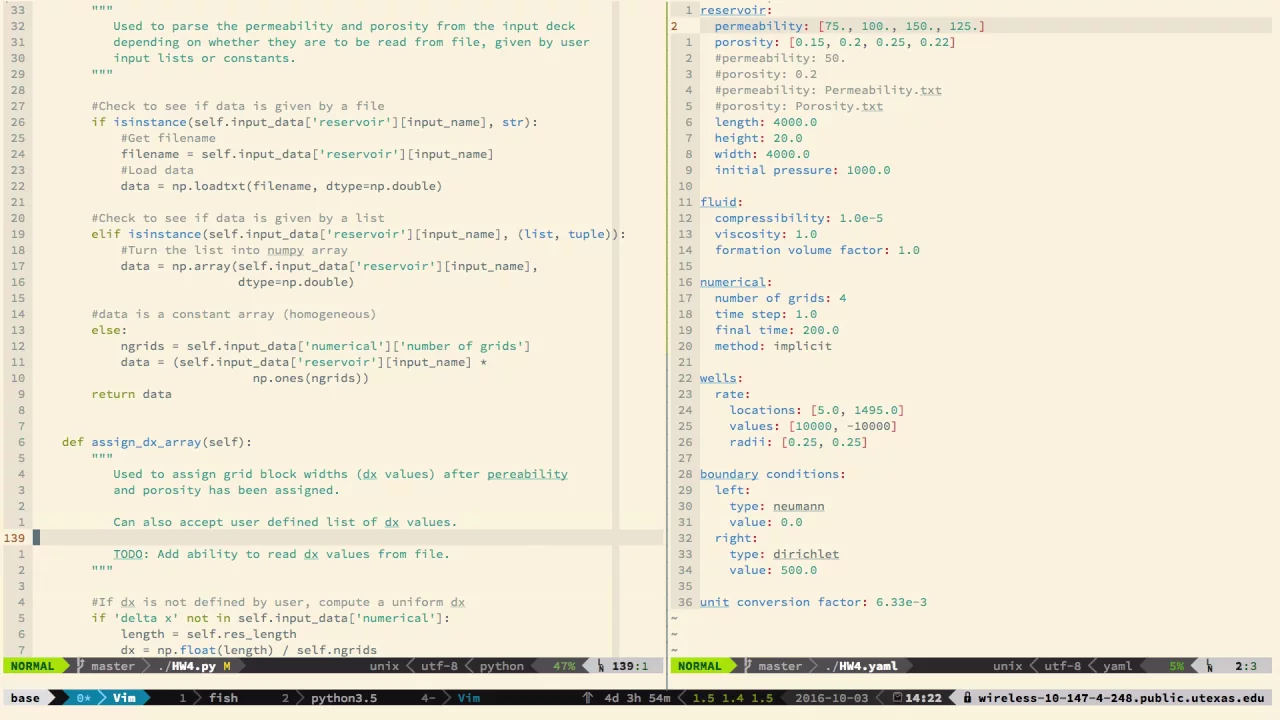Click the 'type: dirichlet' entry
Image resolution: width=1280 pixels, height=720 pixels.
point(784,554)
